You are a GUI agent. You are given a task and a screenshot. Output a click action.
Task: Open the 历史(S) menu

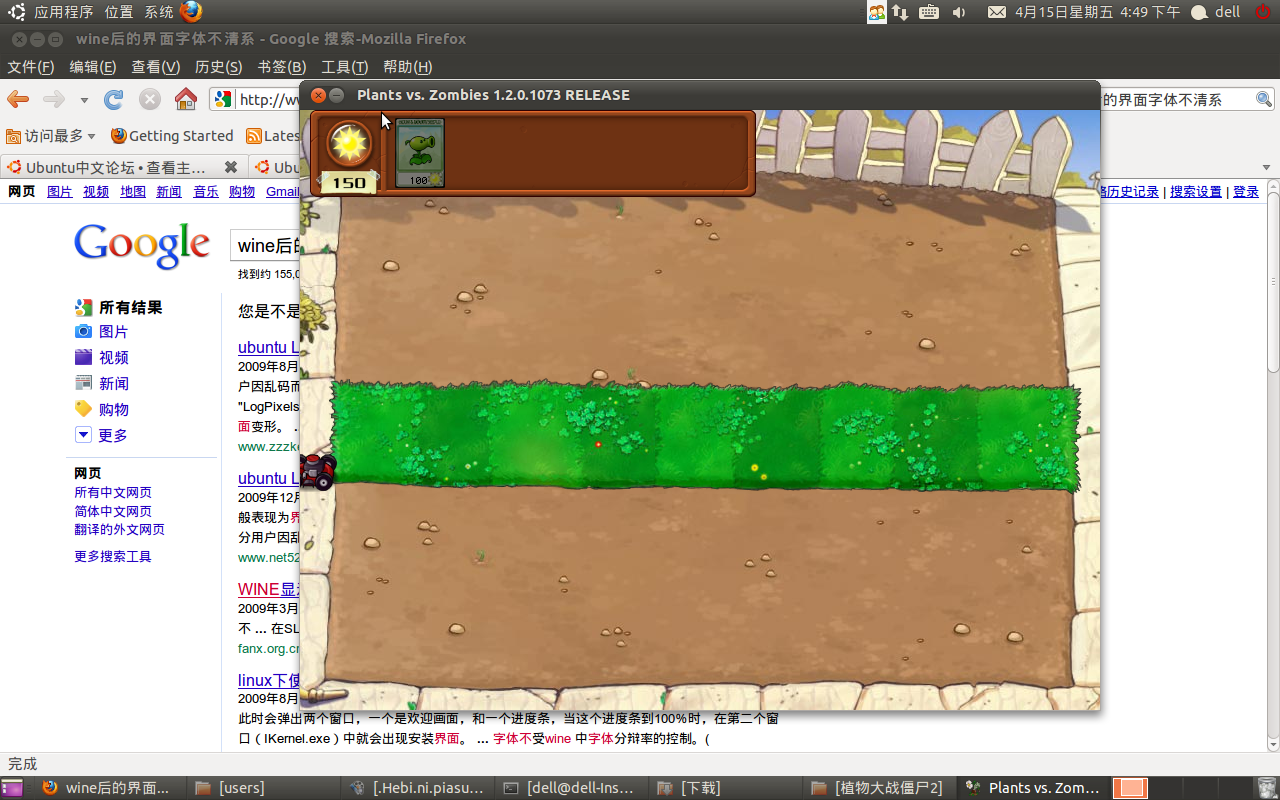pyautogui.click(x=218, y=67)
